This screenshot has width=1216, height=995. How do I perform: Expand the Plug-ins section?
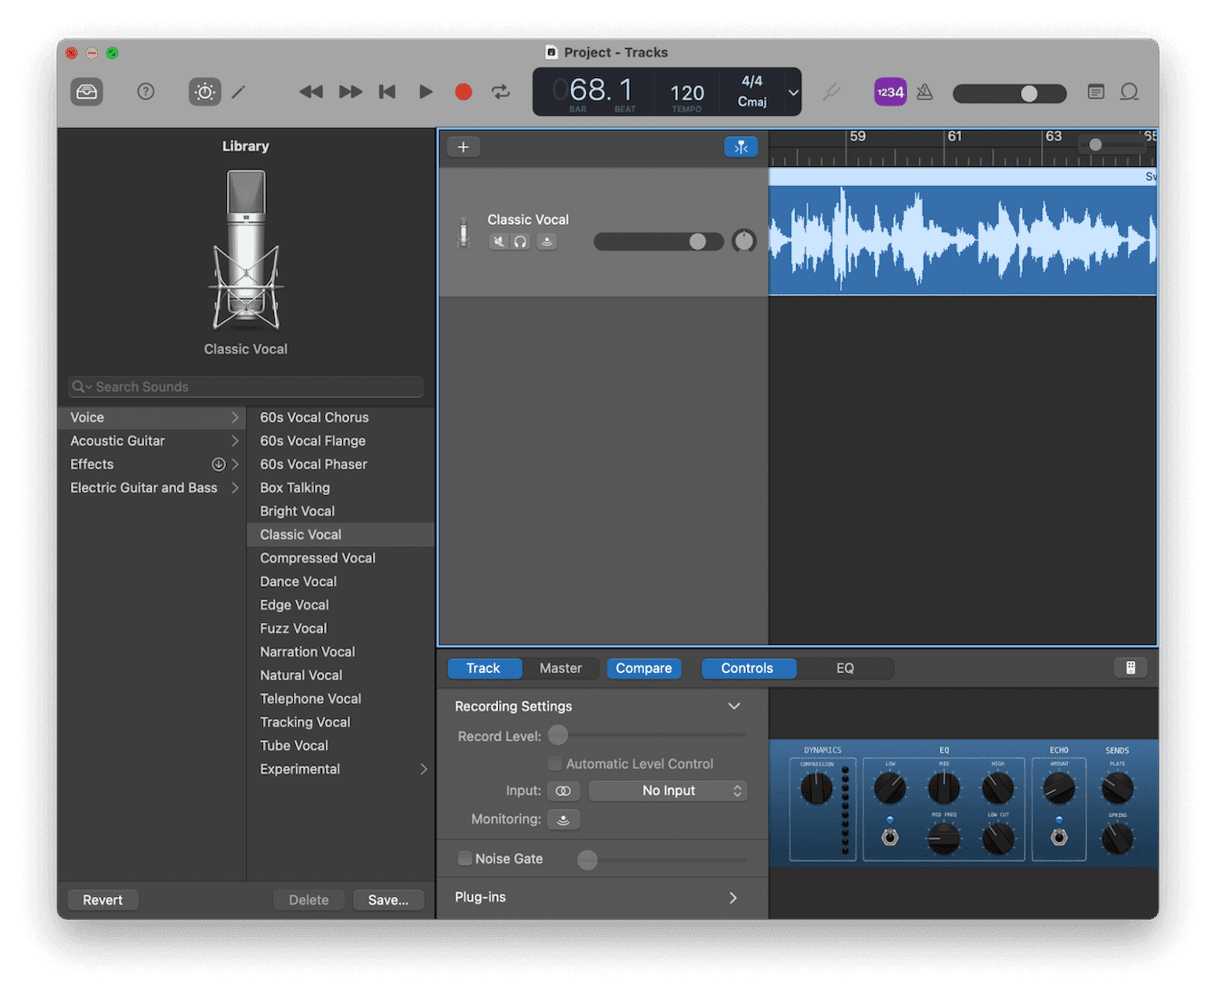pyautogui.click(x=733, y=898)
